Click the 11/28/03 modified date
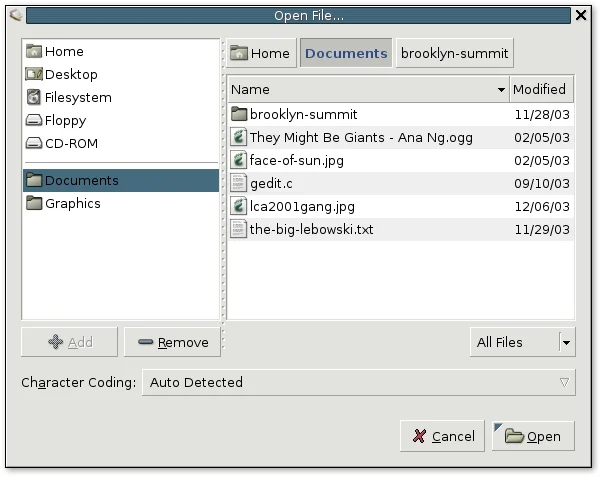The height and width of the screenshot is (477, 601). [x=542, y=115]
